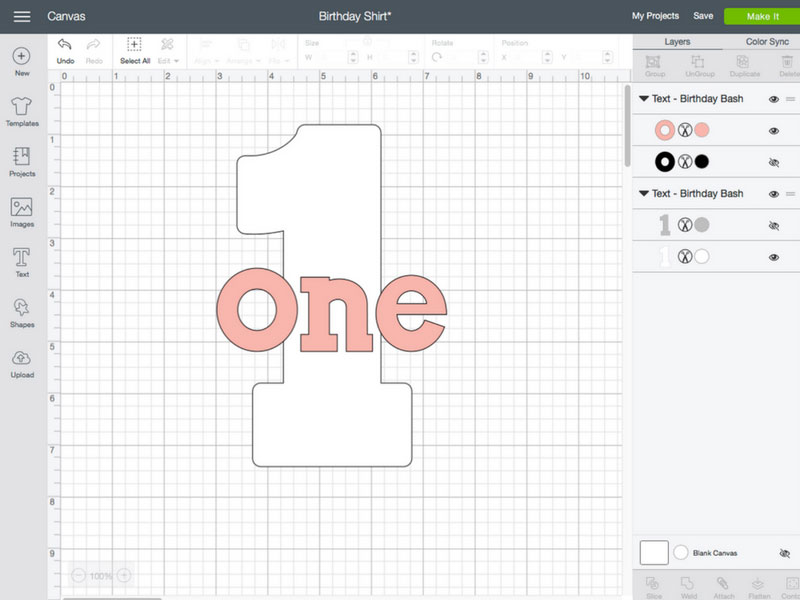This screenshot has height=600, width=800.
Task: Click the Group layers icon
Action: click(654, 62)
